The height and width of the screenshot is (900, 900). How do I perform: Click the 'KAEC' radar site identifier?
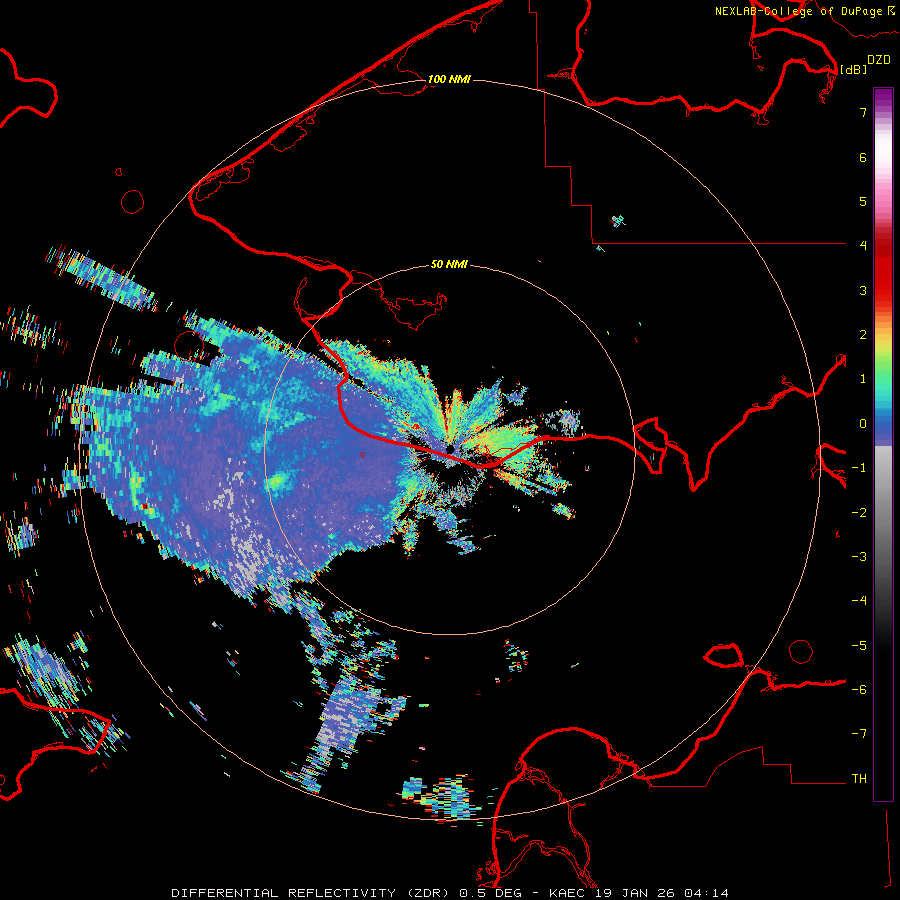[x=568, y=893]
